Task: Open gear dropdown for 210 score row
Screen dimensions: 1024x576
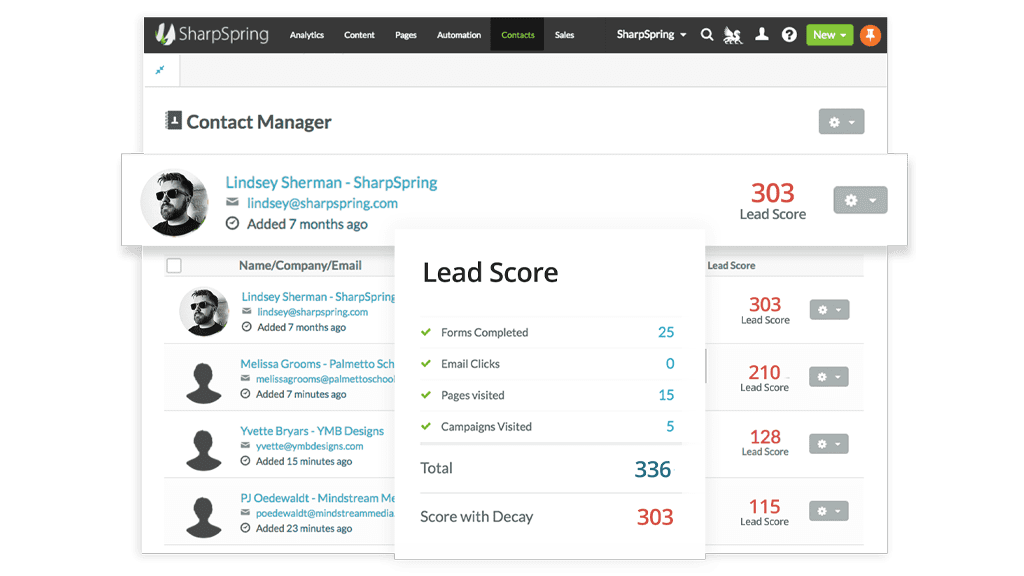Action: point(829,377)
